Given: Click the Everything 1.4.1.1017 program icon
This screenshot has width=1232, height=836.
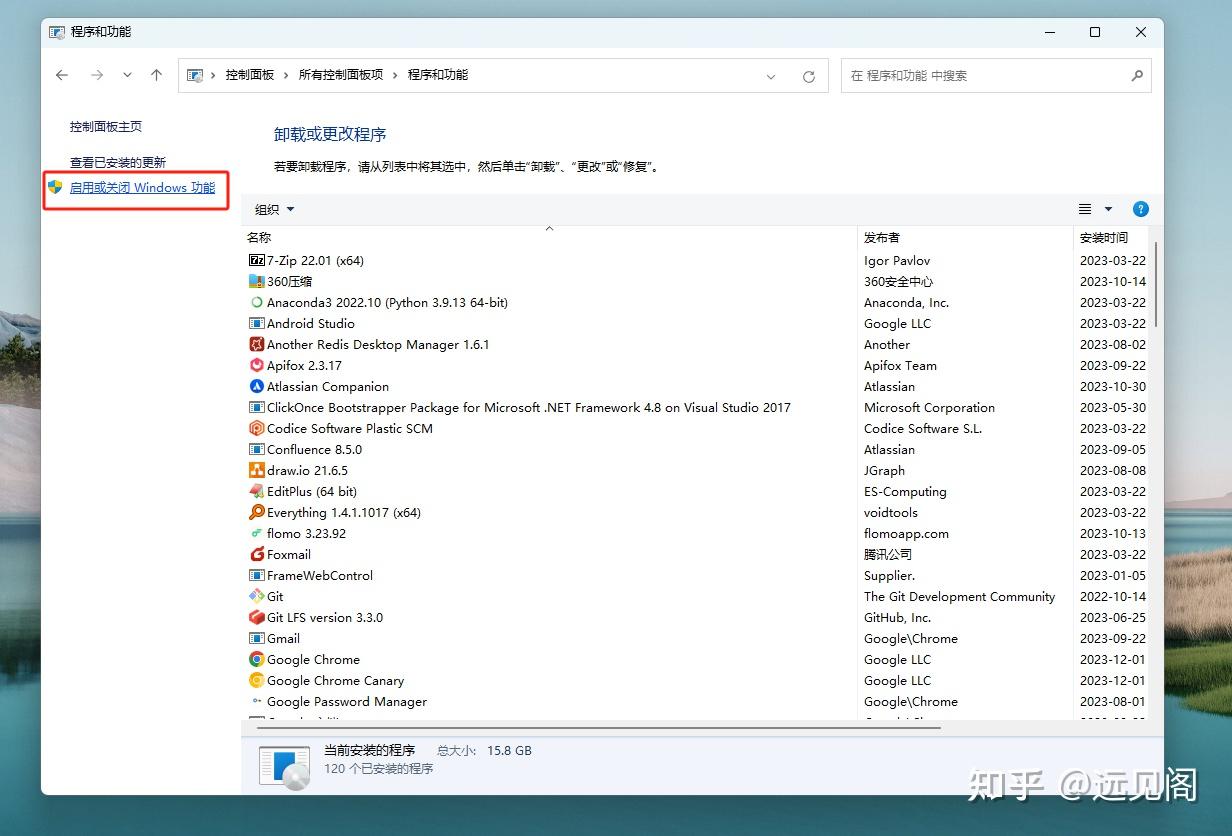Looking at the screenshot, I should coord(257,512).
